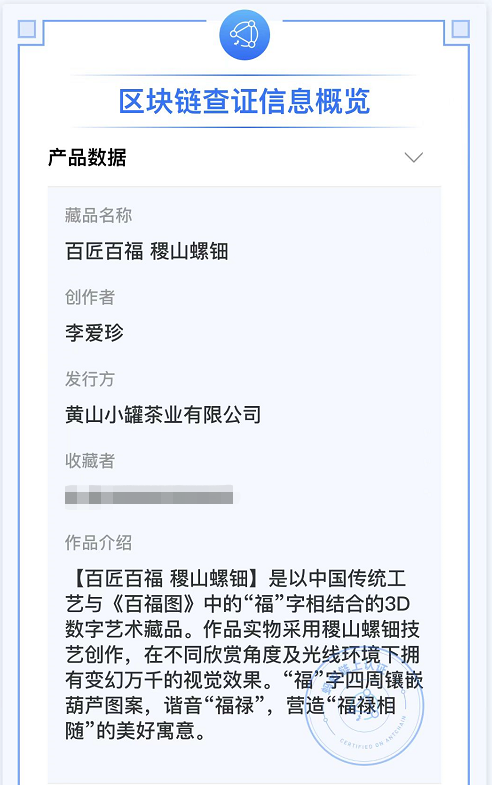Click the 区块链查证信息概览 title
This screenshot has height=785, width=492.
coord(245,101)
